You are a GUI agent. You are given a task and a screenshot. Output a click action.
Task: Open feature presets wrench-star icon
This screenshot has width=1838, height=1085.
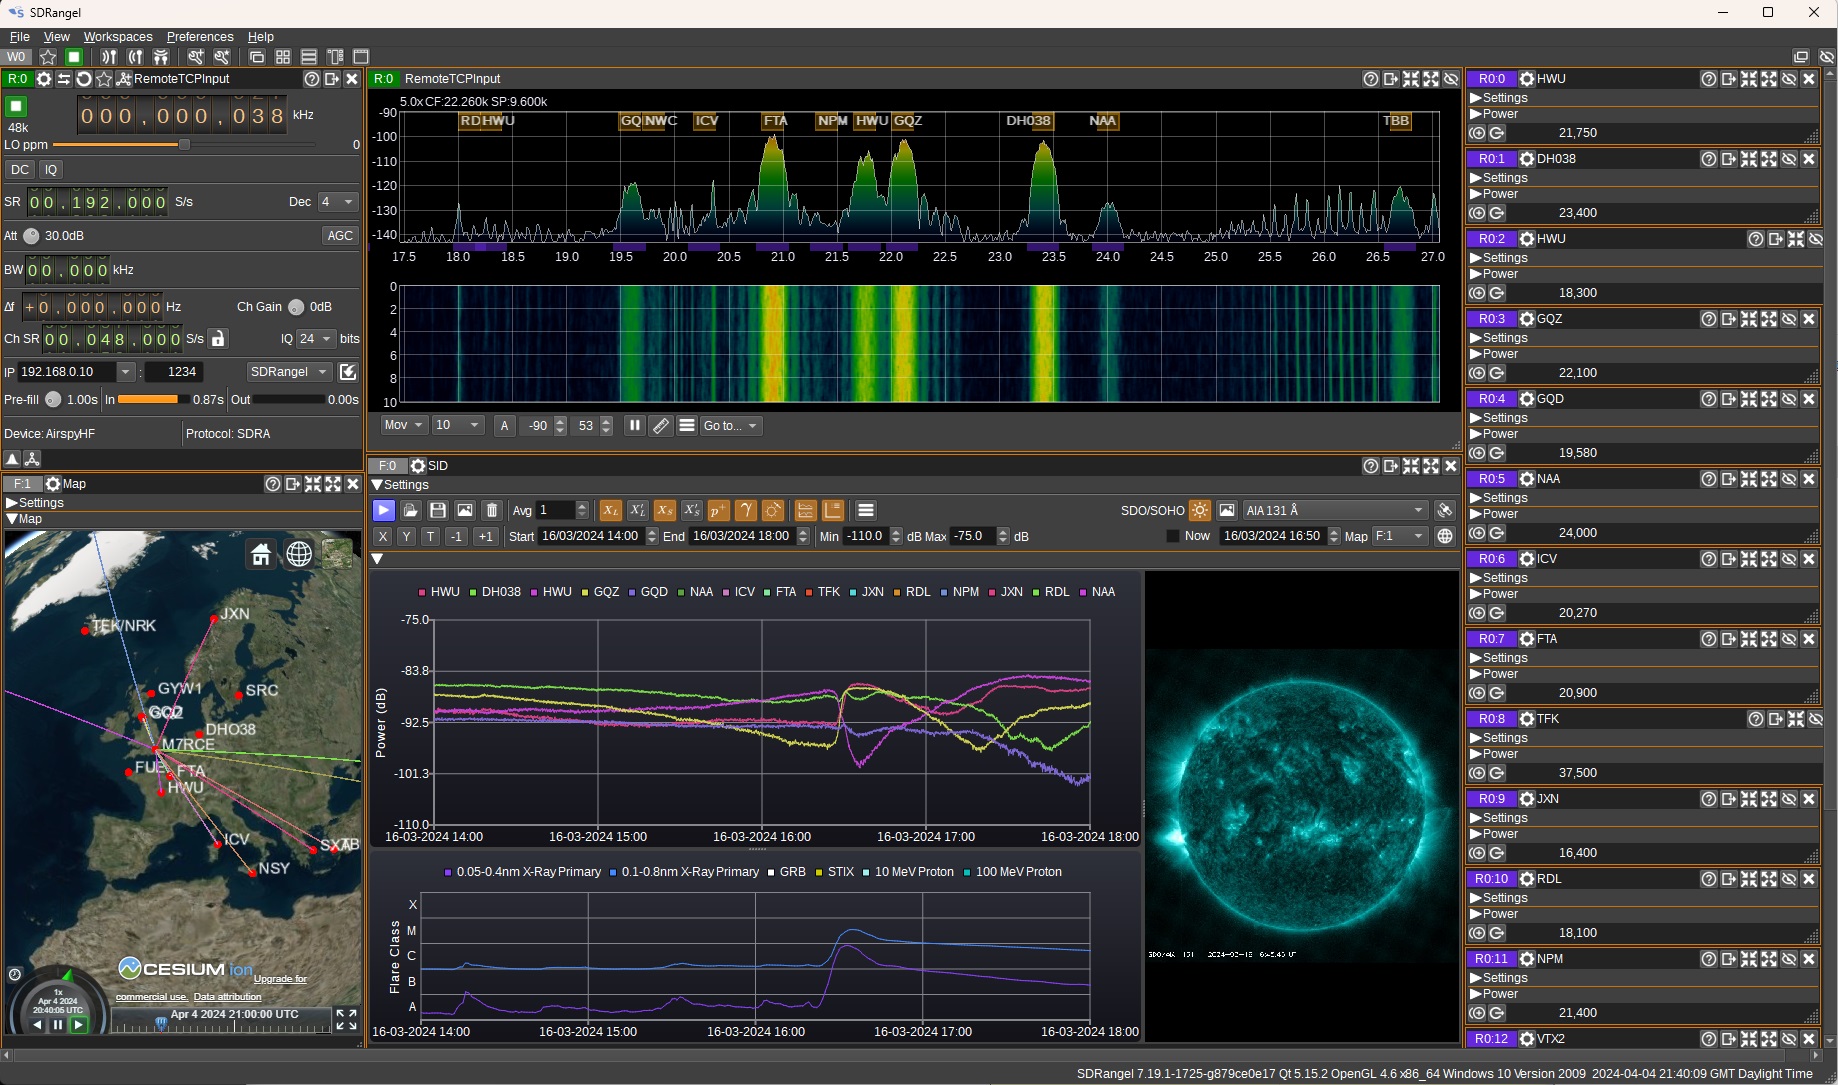coord(222,57)
